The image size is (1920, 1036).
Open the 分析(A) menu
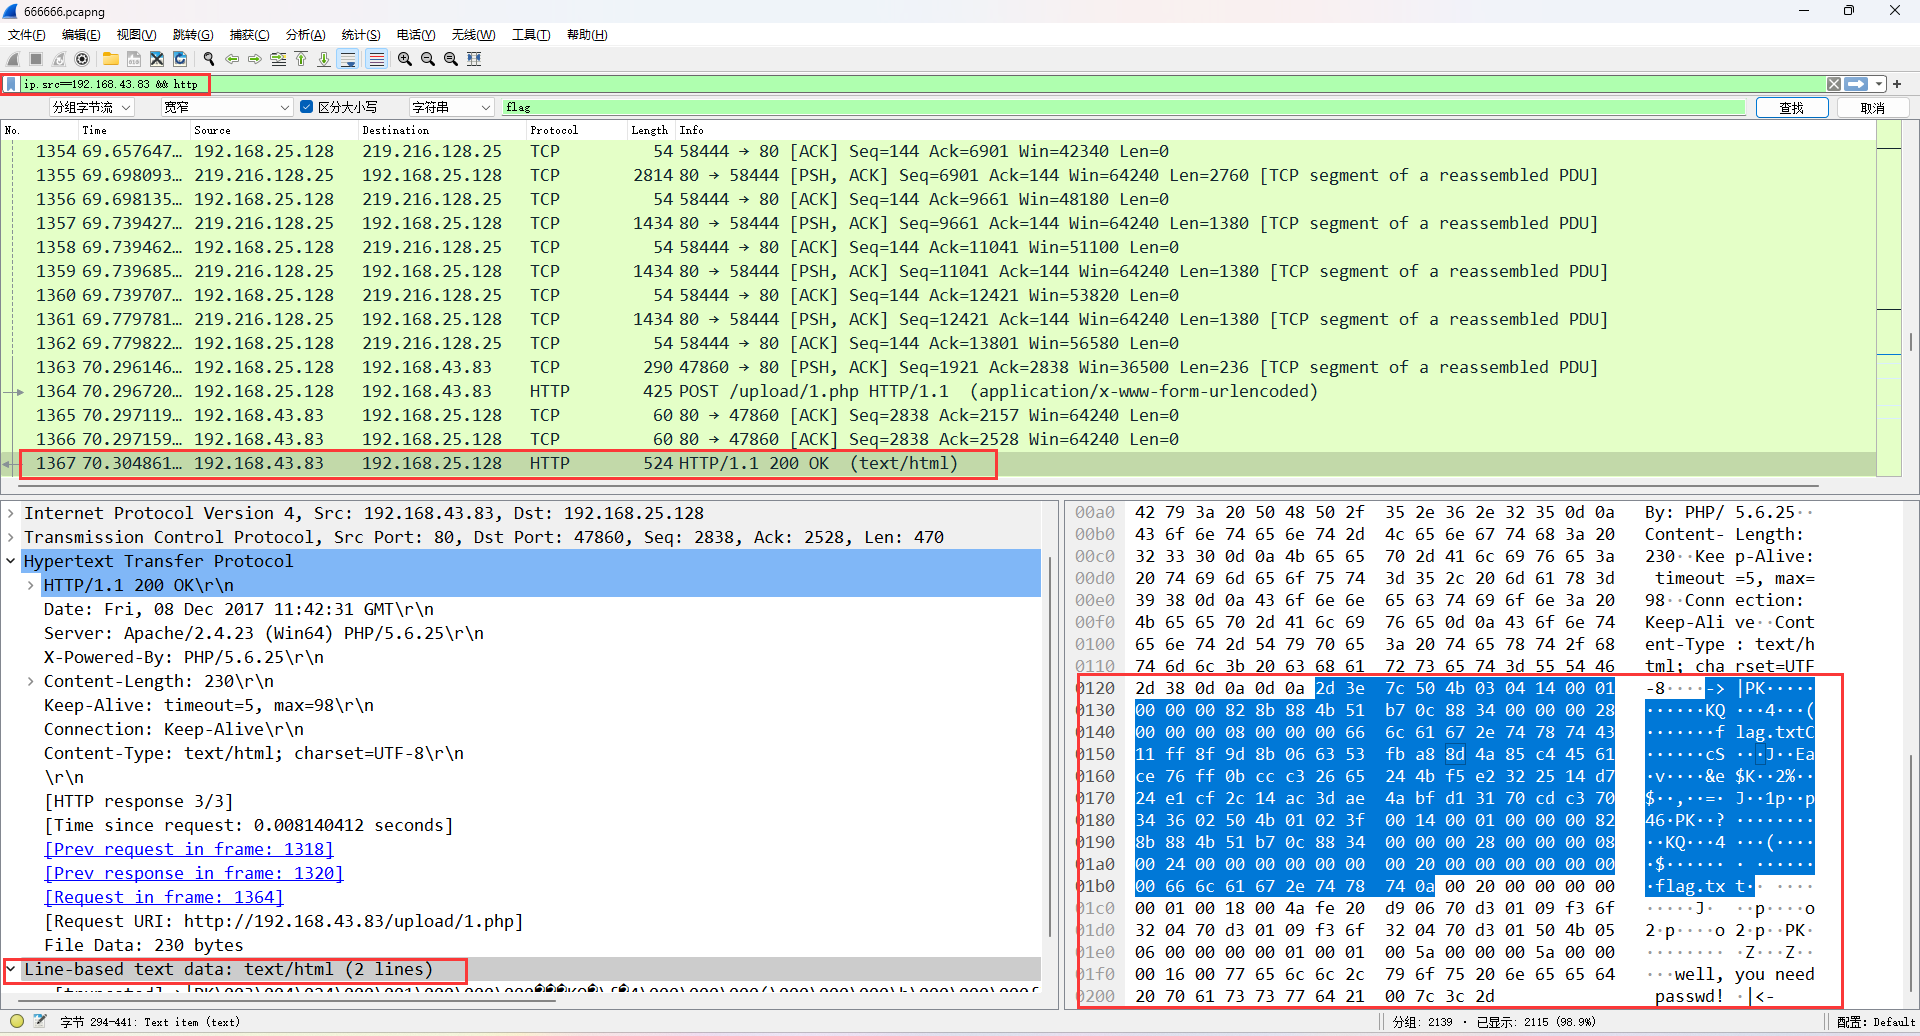(x=305, y=35)
